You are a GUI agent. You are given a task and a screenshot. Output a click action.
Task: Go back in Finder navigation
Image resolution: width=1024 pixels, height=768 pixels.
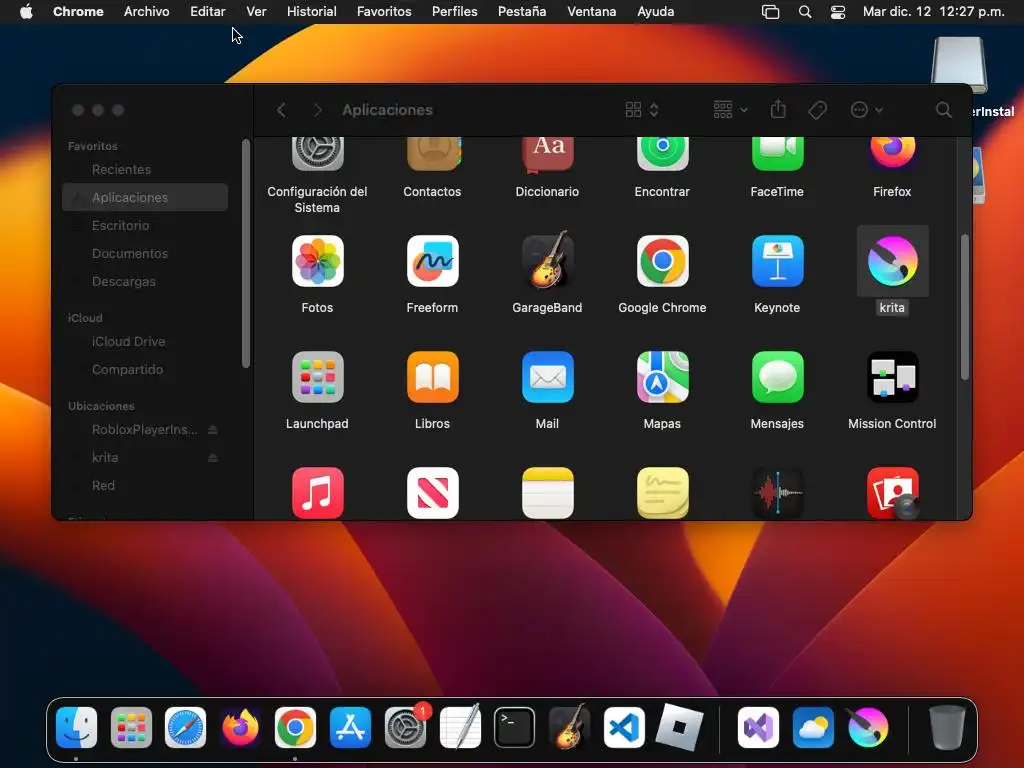pos(281,110)
